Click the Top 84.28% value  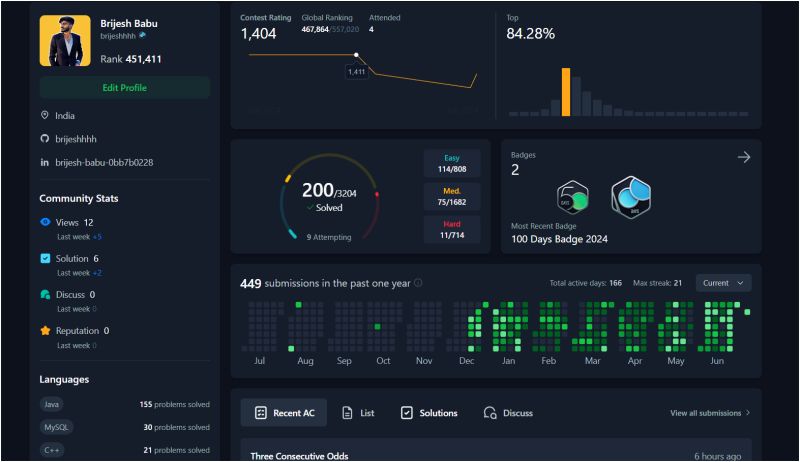click(530, 34)
